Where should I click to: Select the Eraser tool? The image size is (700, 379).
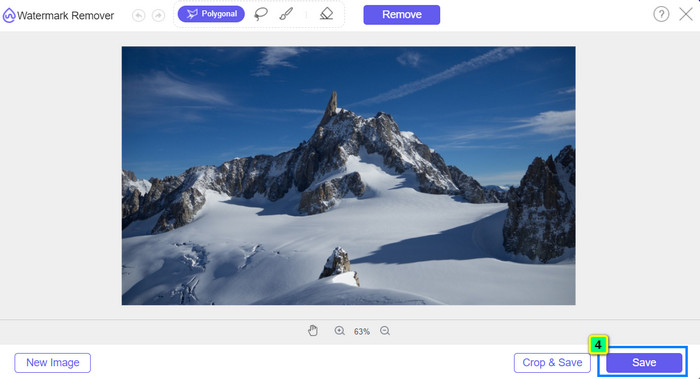[326, 14]
